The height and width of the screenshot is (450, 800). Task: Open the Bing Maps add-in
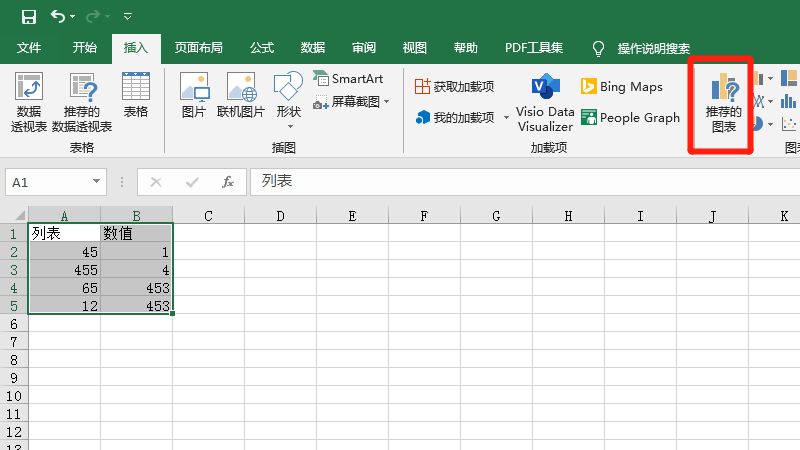coord(621,87)
